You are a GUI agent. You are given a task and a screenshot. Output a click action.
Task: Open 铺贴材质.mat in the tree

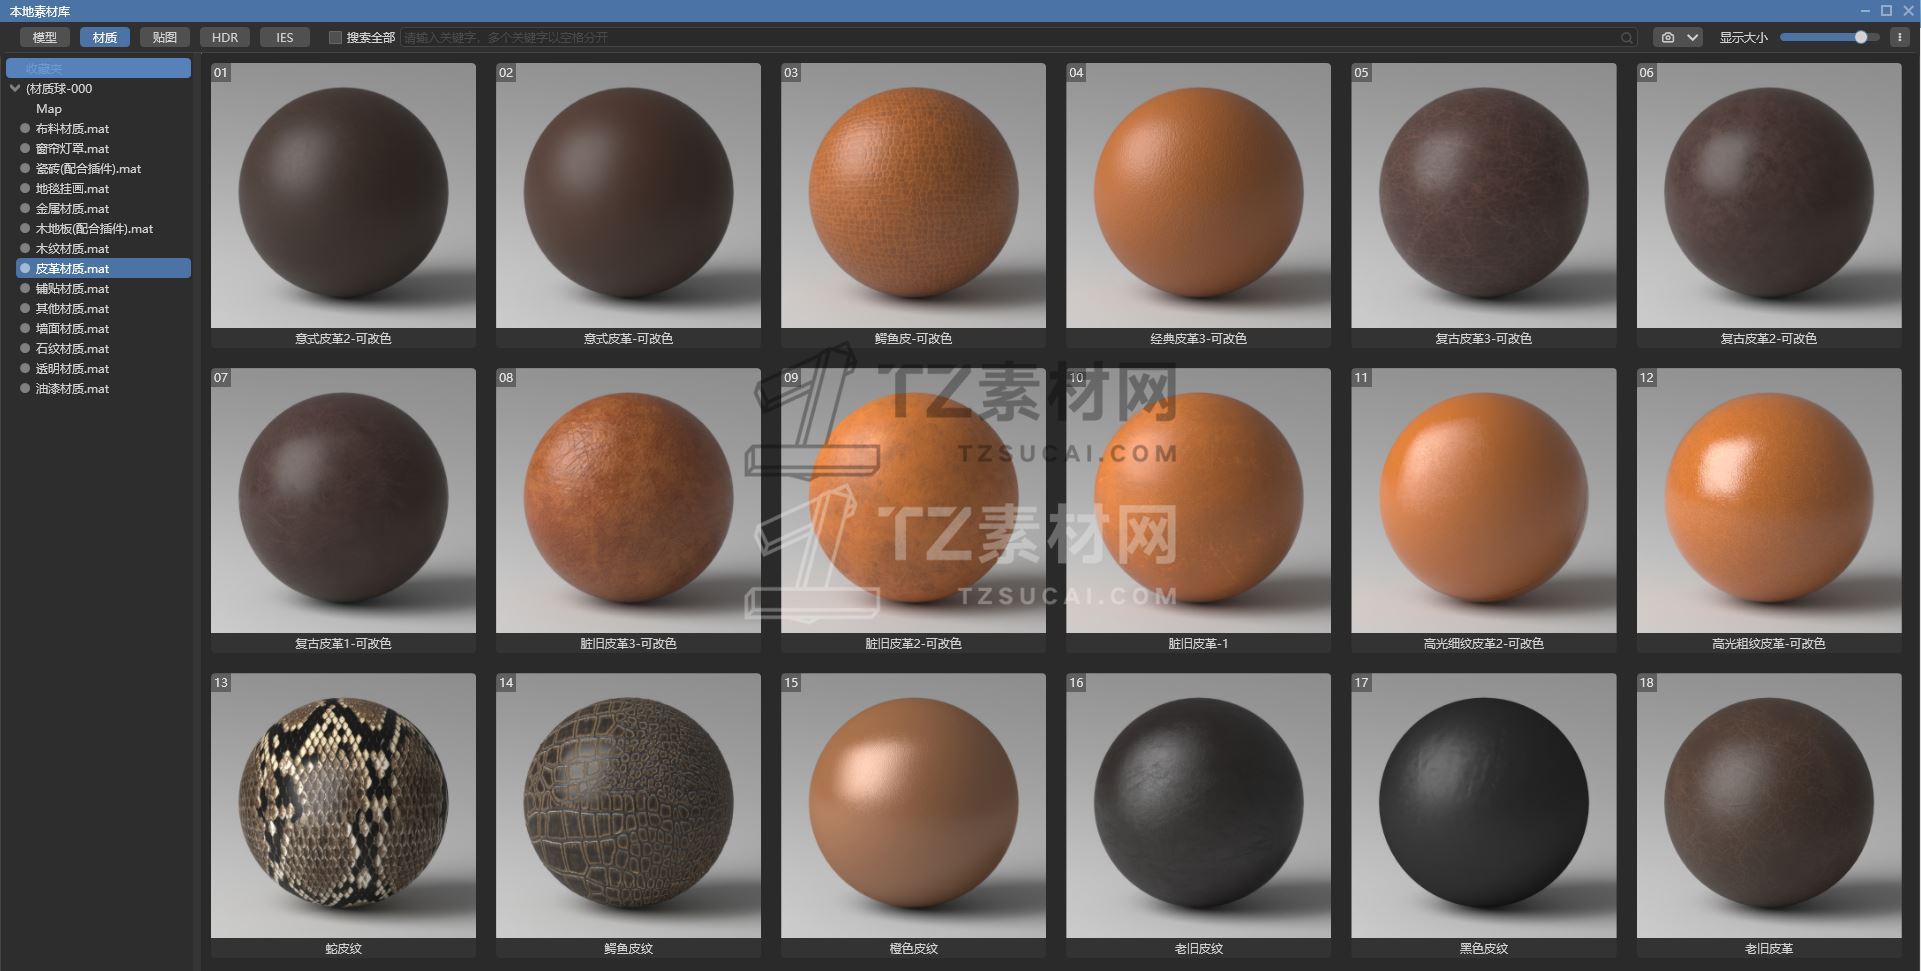coord(72,288)
